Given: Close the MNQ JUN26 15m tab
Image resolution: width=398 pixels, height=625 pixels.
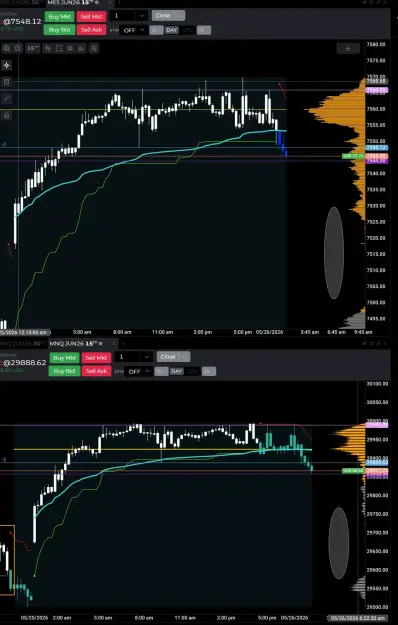Looking at the screenshot, I should point(114,344).
